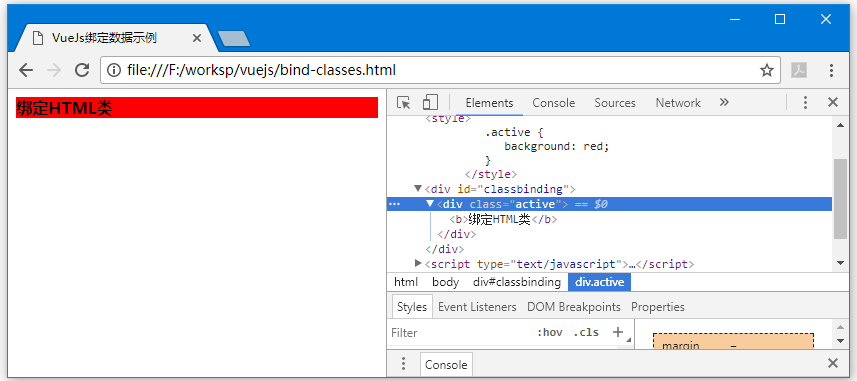Switch to the Console tab
This screenshot has height=381, width=857.
(554, 103)
